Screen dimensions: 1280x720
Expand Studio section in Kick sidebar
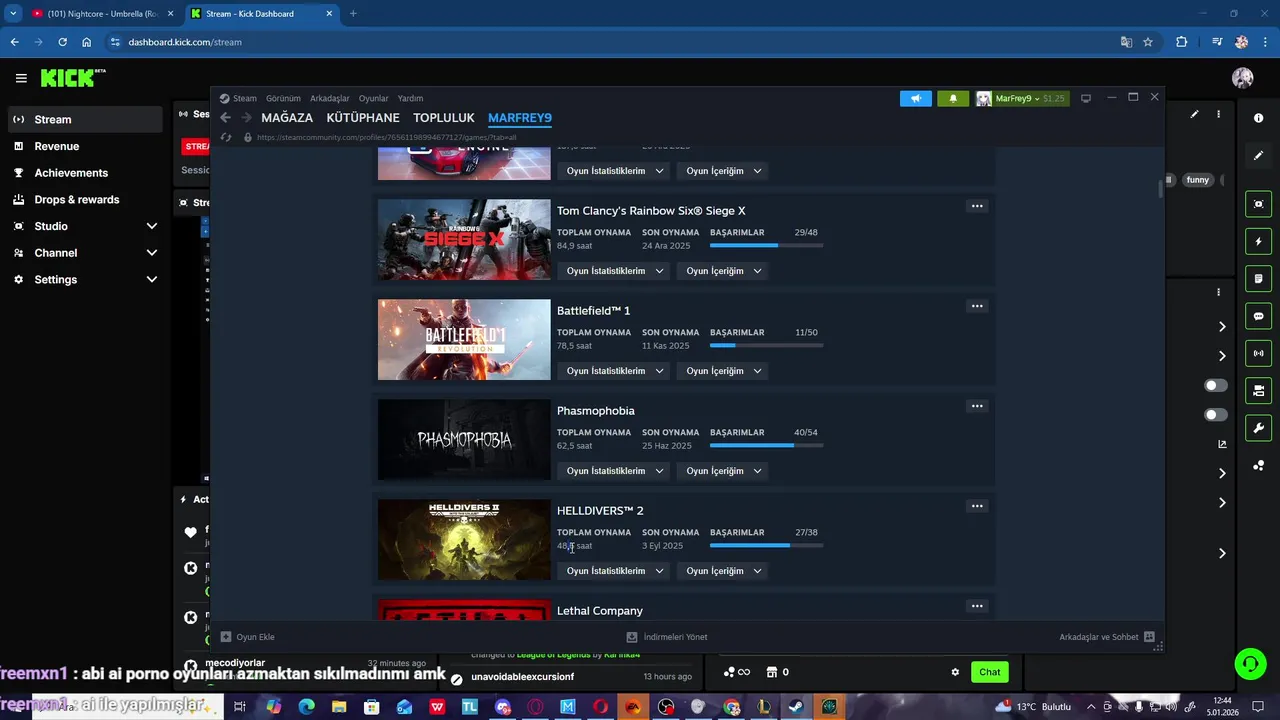click(x=85, y=226)
